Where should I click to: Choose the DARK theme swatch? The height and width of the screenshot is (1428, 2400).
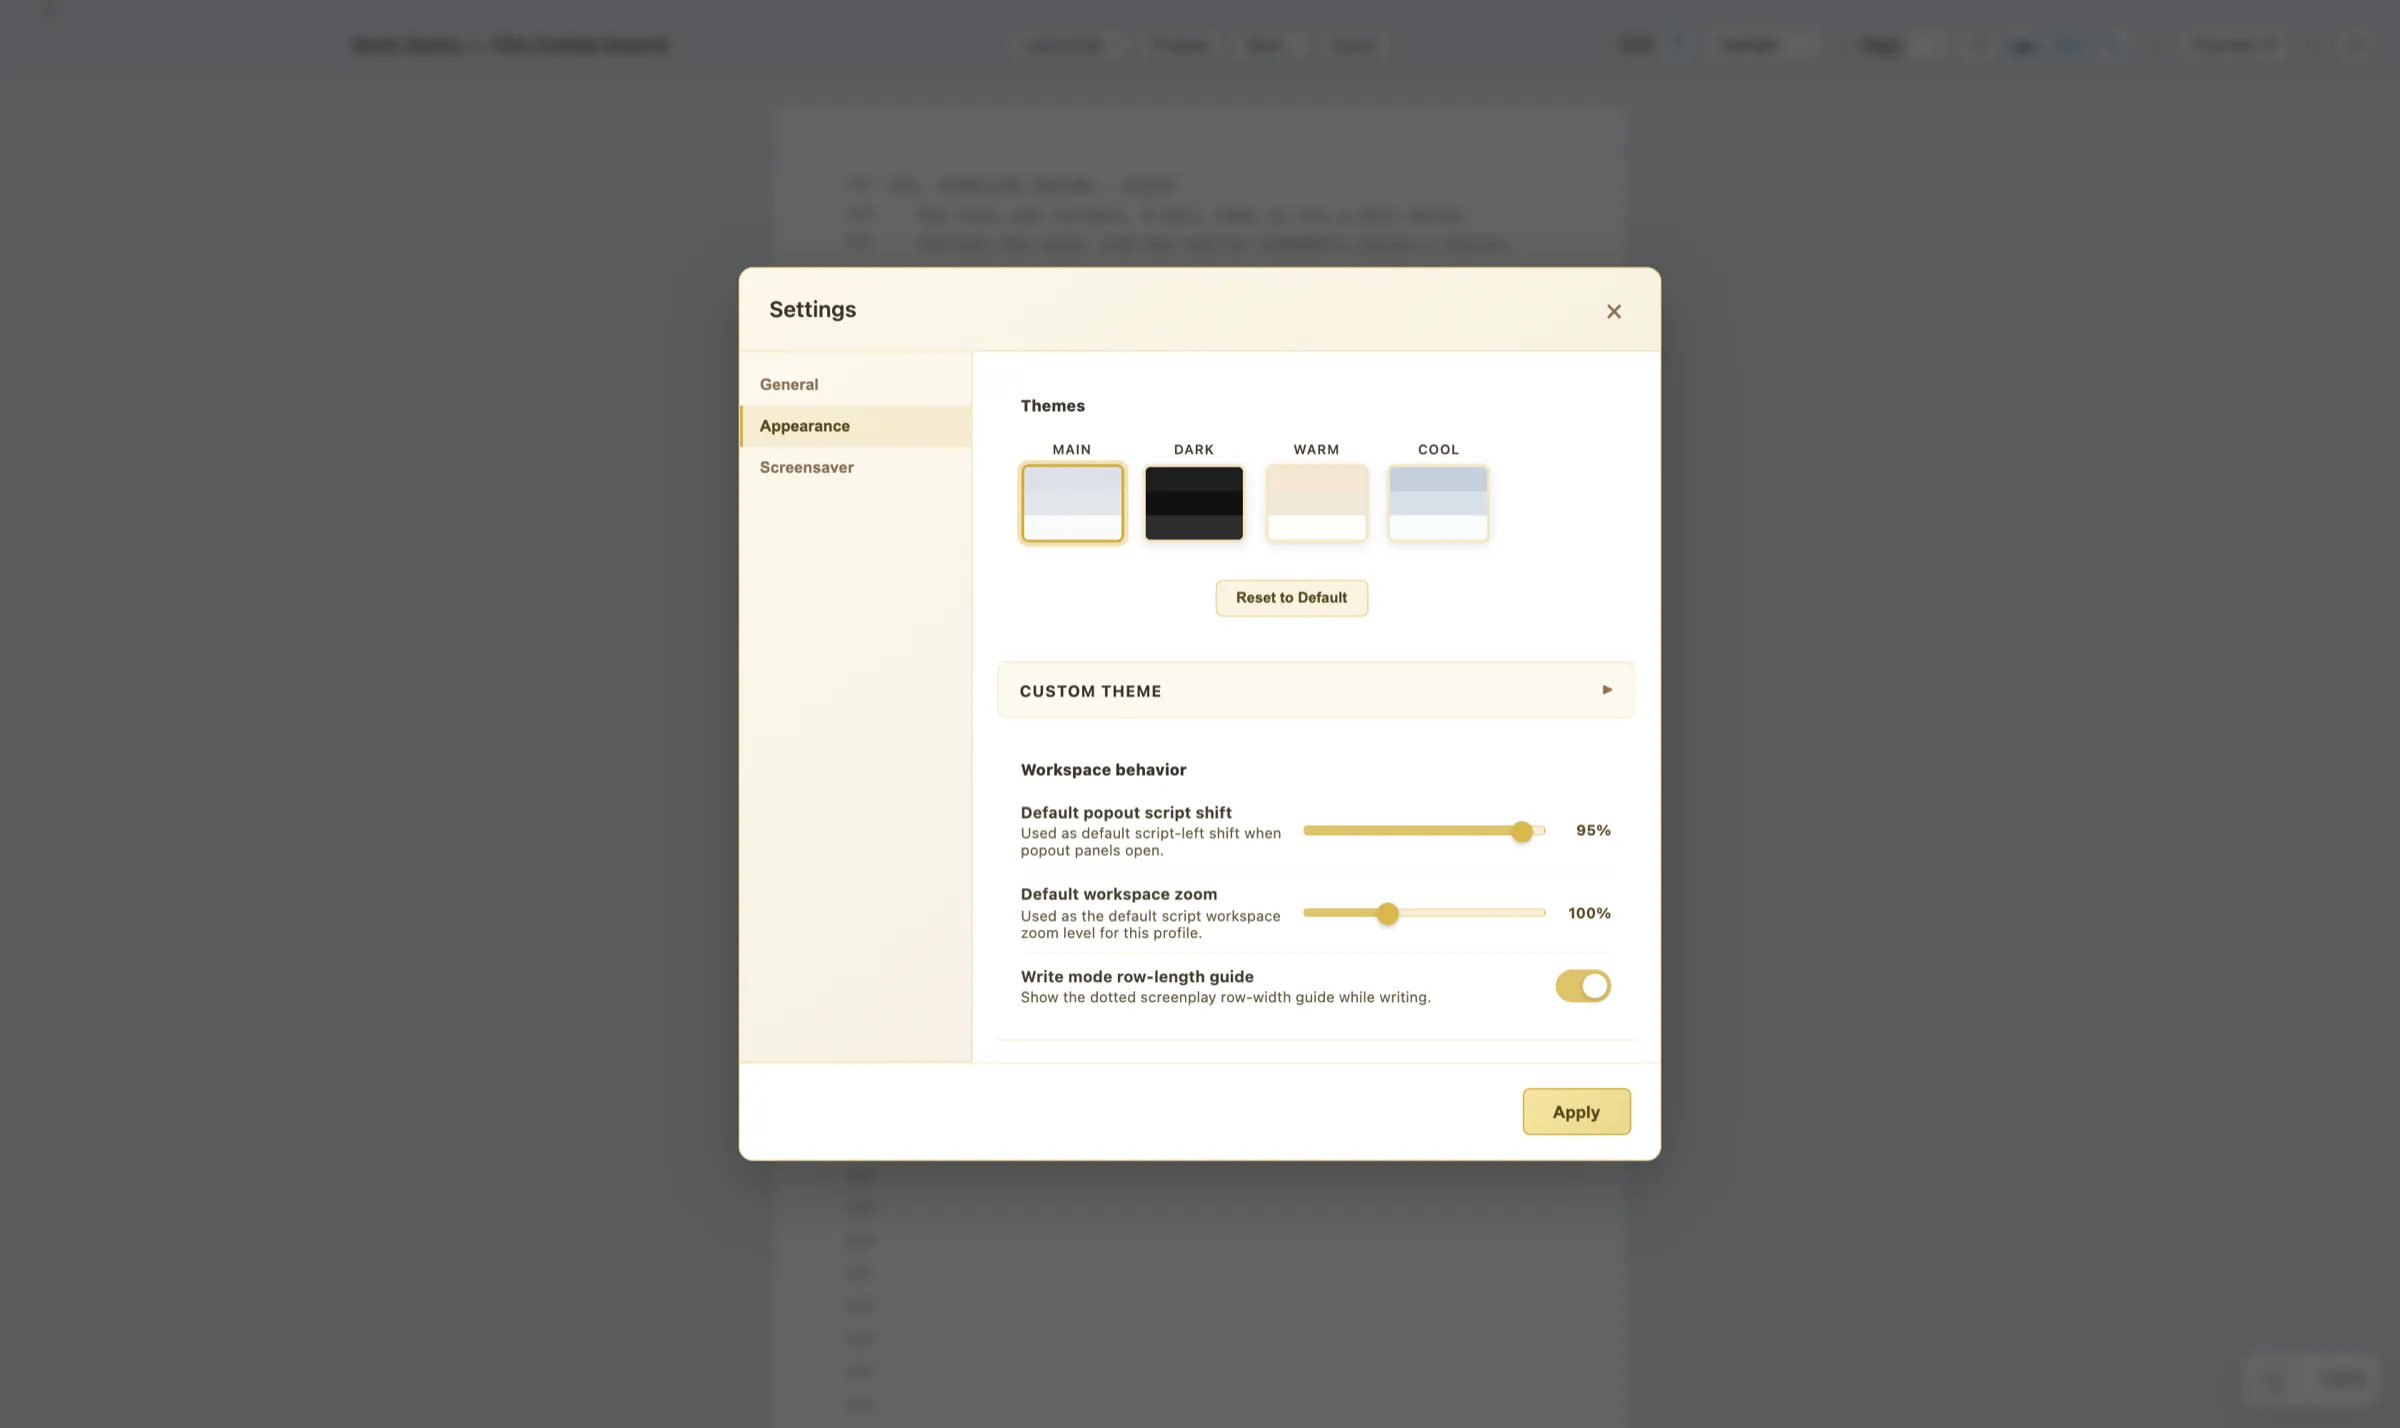(1194, 502)
